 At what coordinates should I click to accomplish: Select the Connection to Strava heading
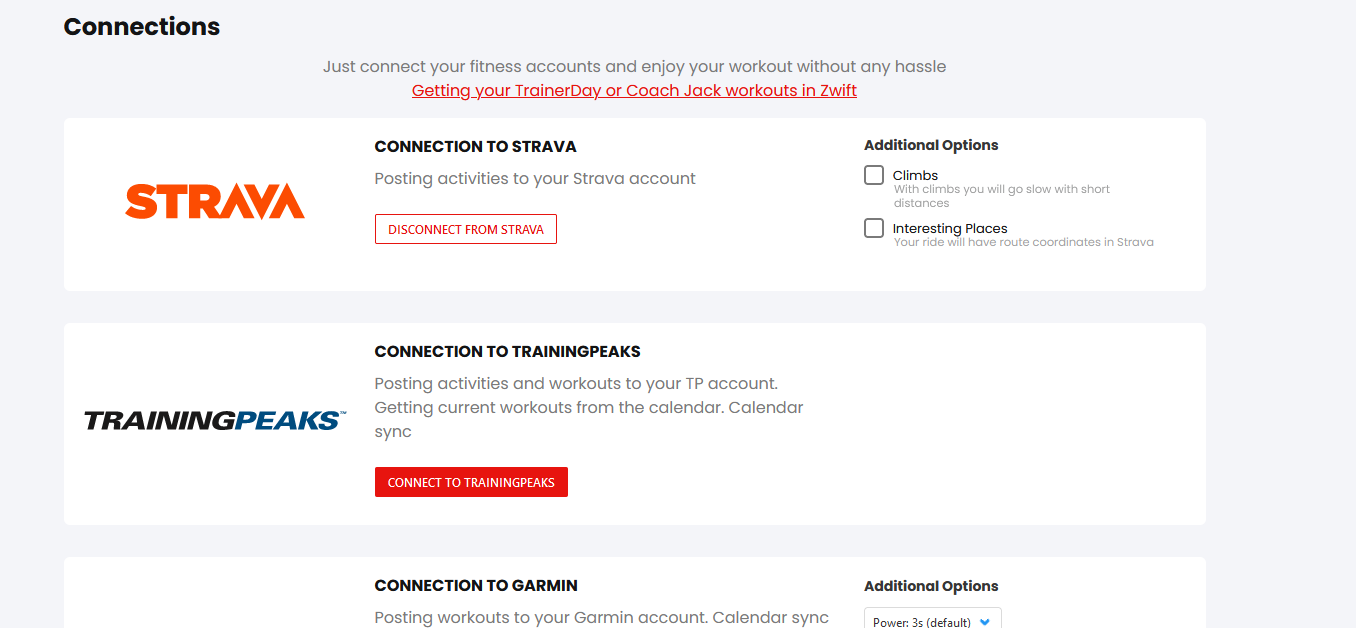pyautogui.click(x=475, y=146)
